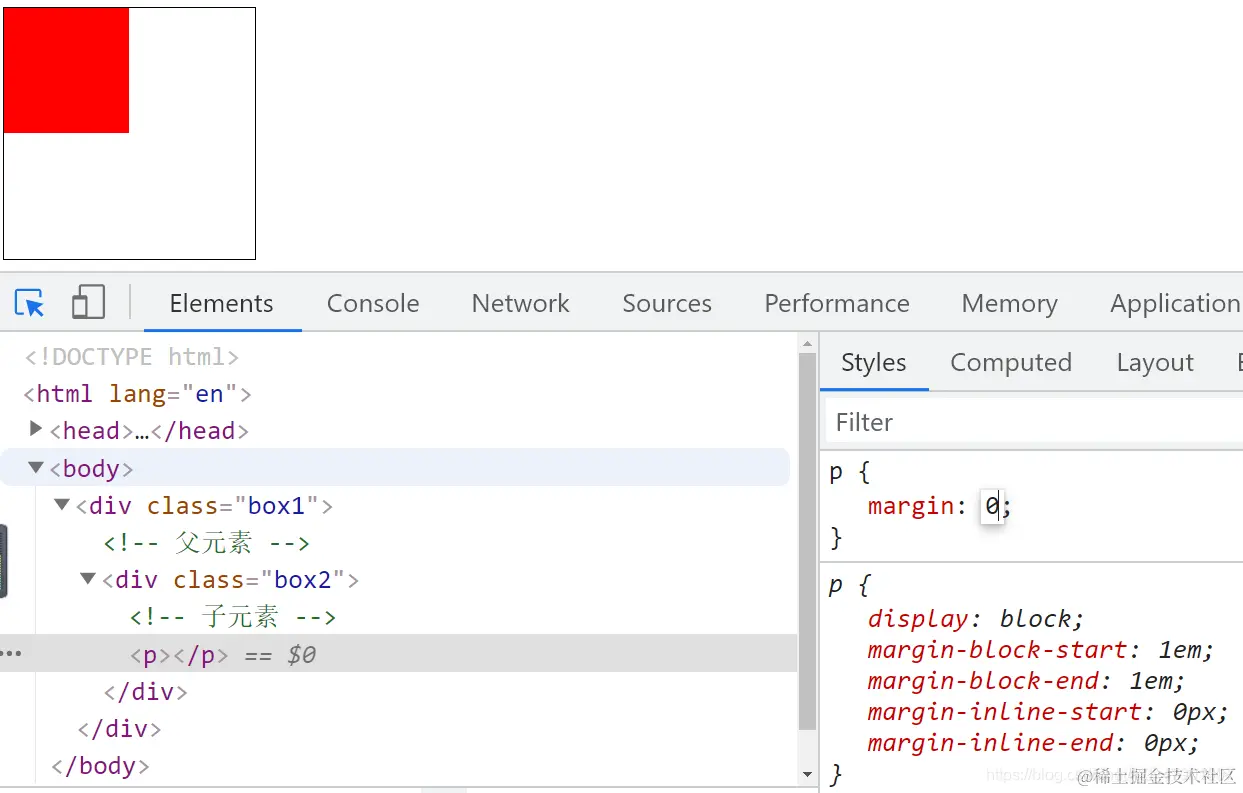Screen dimensions: 1243x793
Task: Open the Sources tab
Action: 667,303
